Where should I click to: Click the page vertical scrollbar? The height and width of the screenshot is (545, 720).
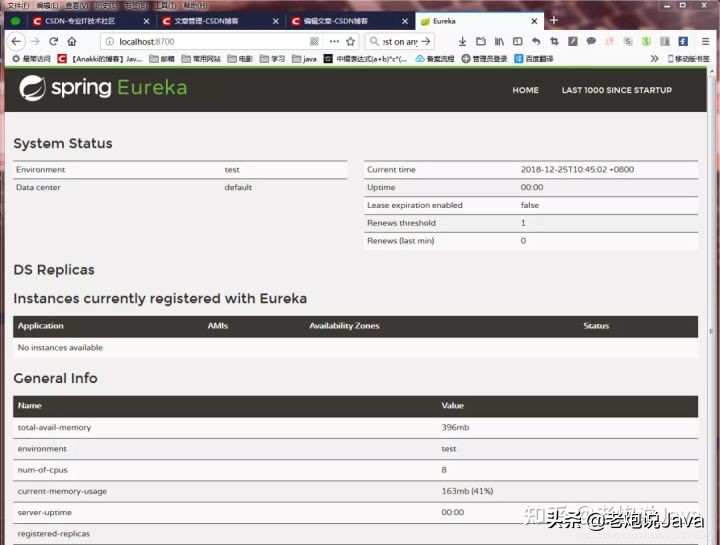tap(712, 303)
